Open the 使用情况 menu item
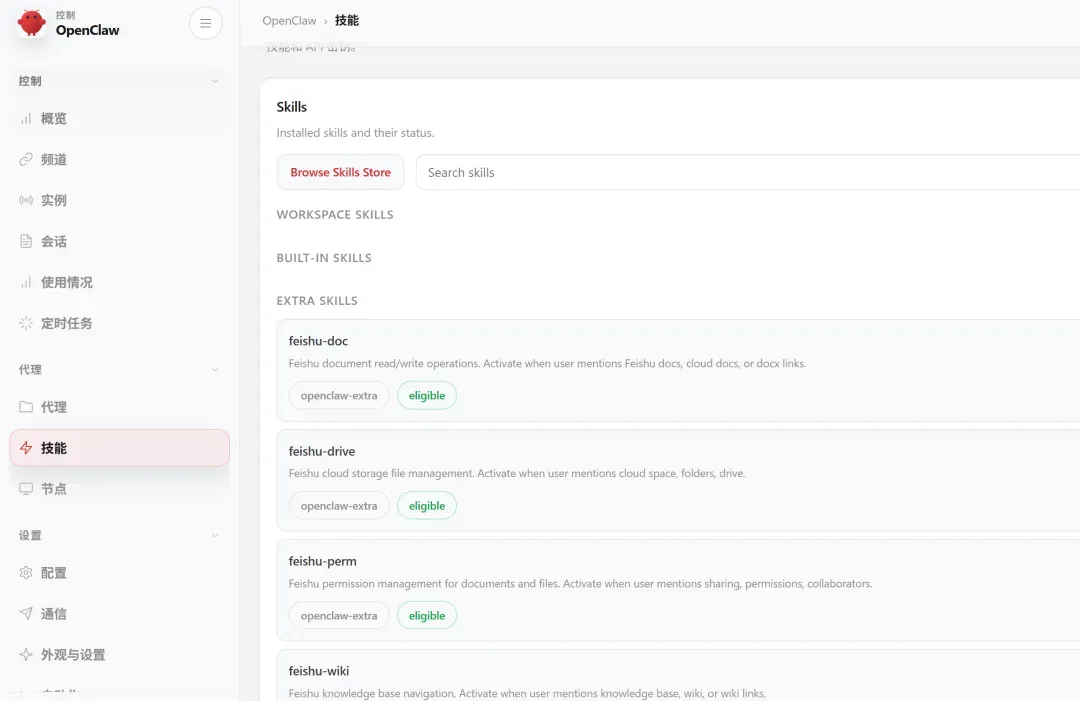 click(66, 283)
